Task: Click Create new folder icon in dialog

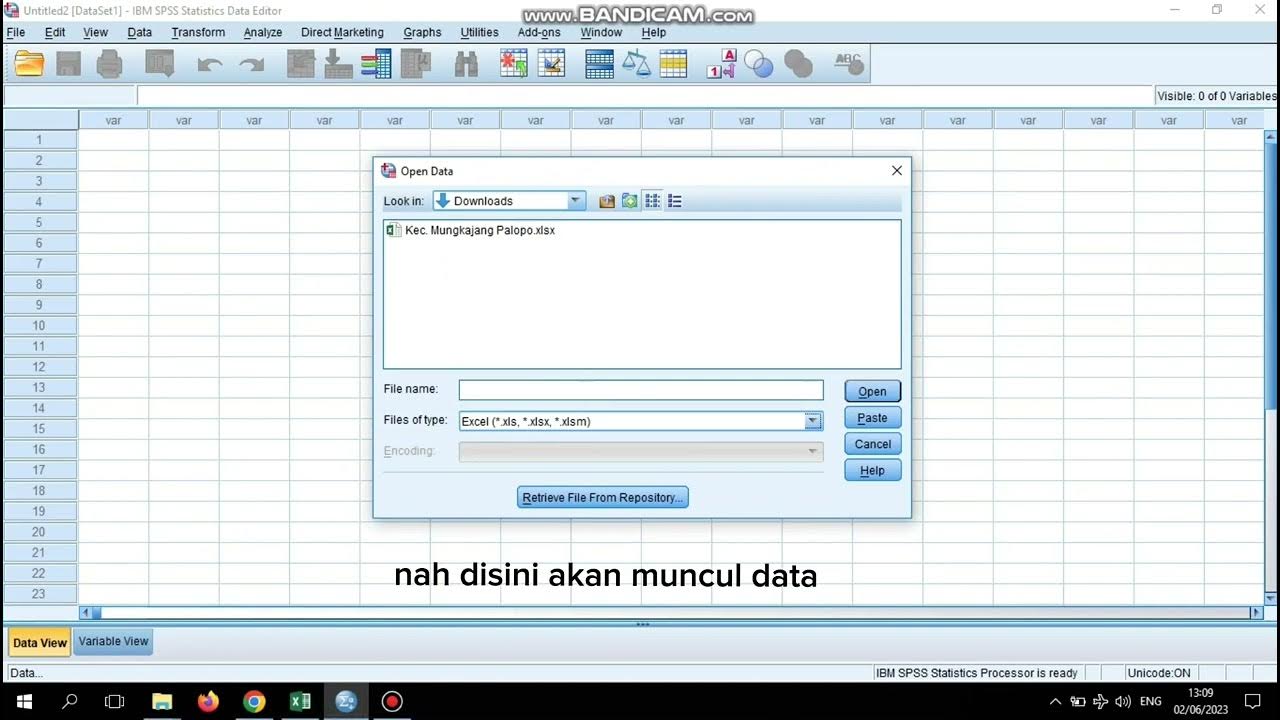Action: [629, 201]
